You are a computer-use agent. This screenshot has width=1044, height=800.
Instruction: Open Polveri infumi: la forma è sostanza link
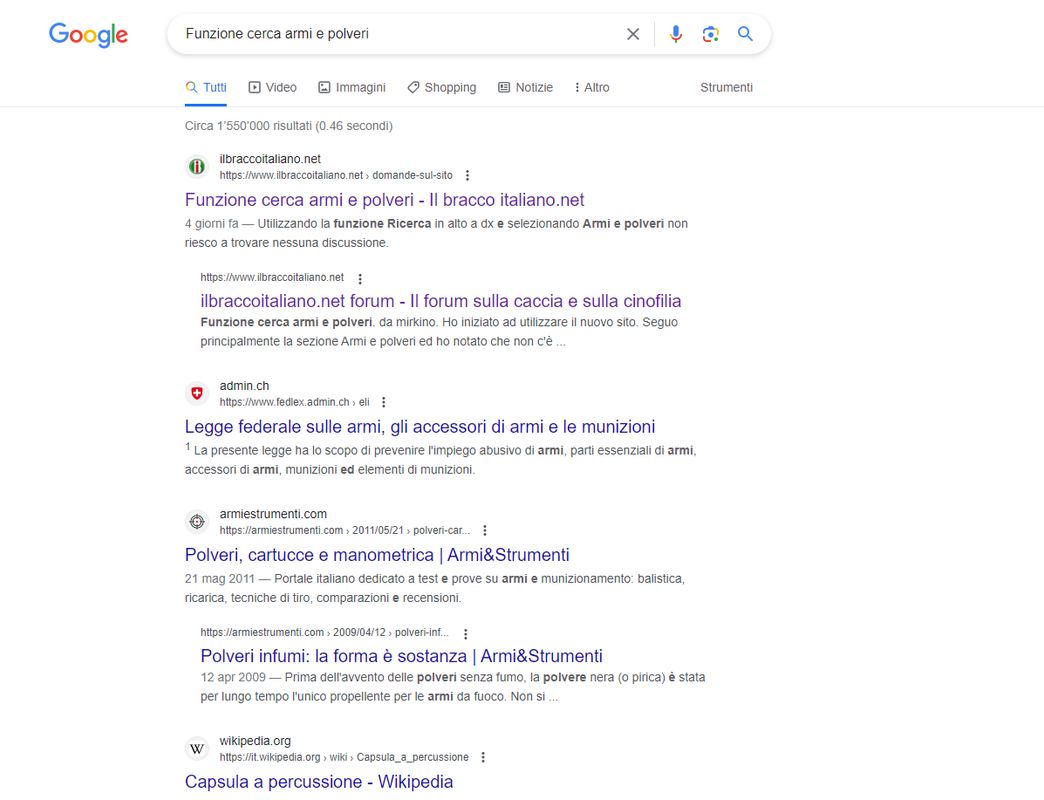[401, 656]
